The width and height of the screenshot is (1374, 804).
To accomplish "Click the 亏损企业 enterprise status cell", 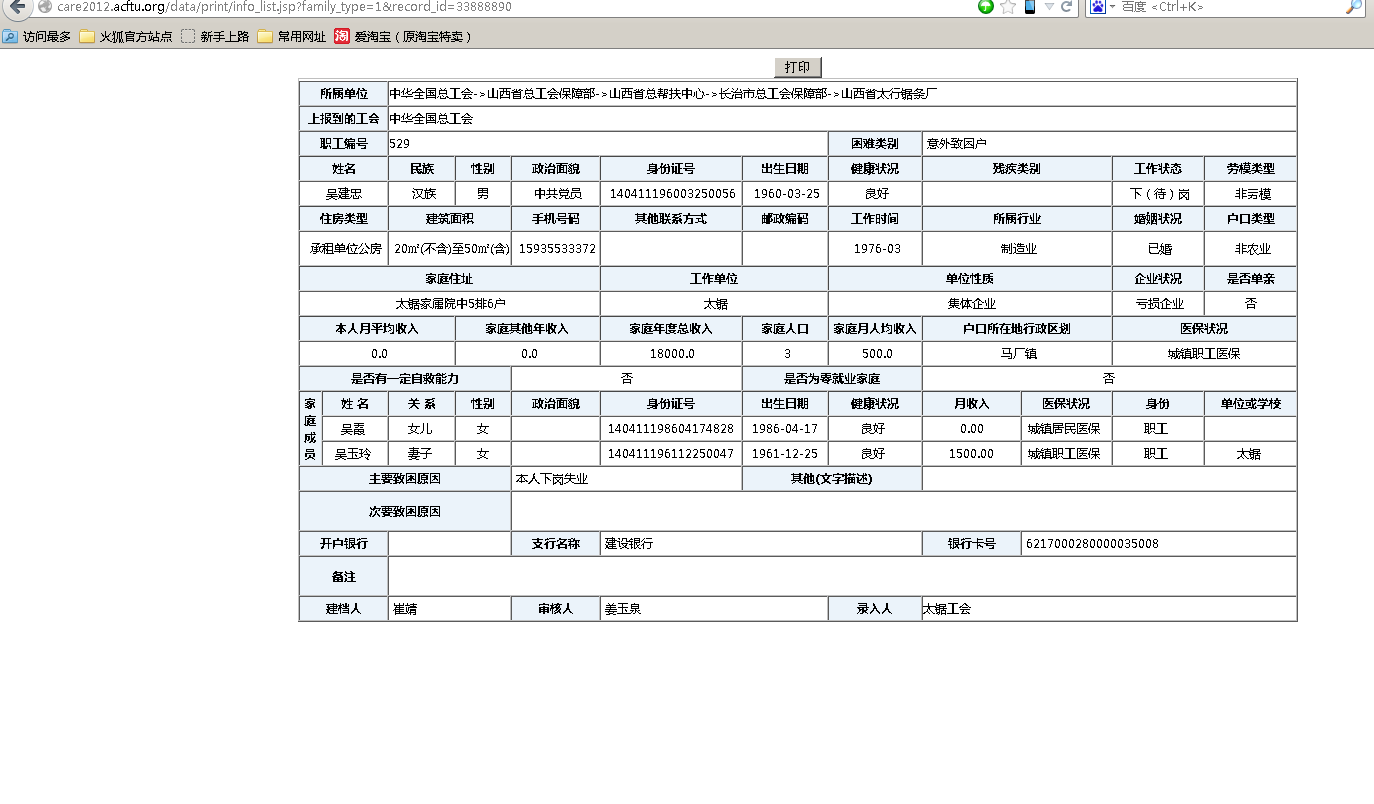I will point(1158,304).
